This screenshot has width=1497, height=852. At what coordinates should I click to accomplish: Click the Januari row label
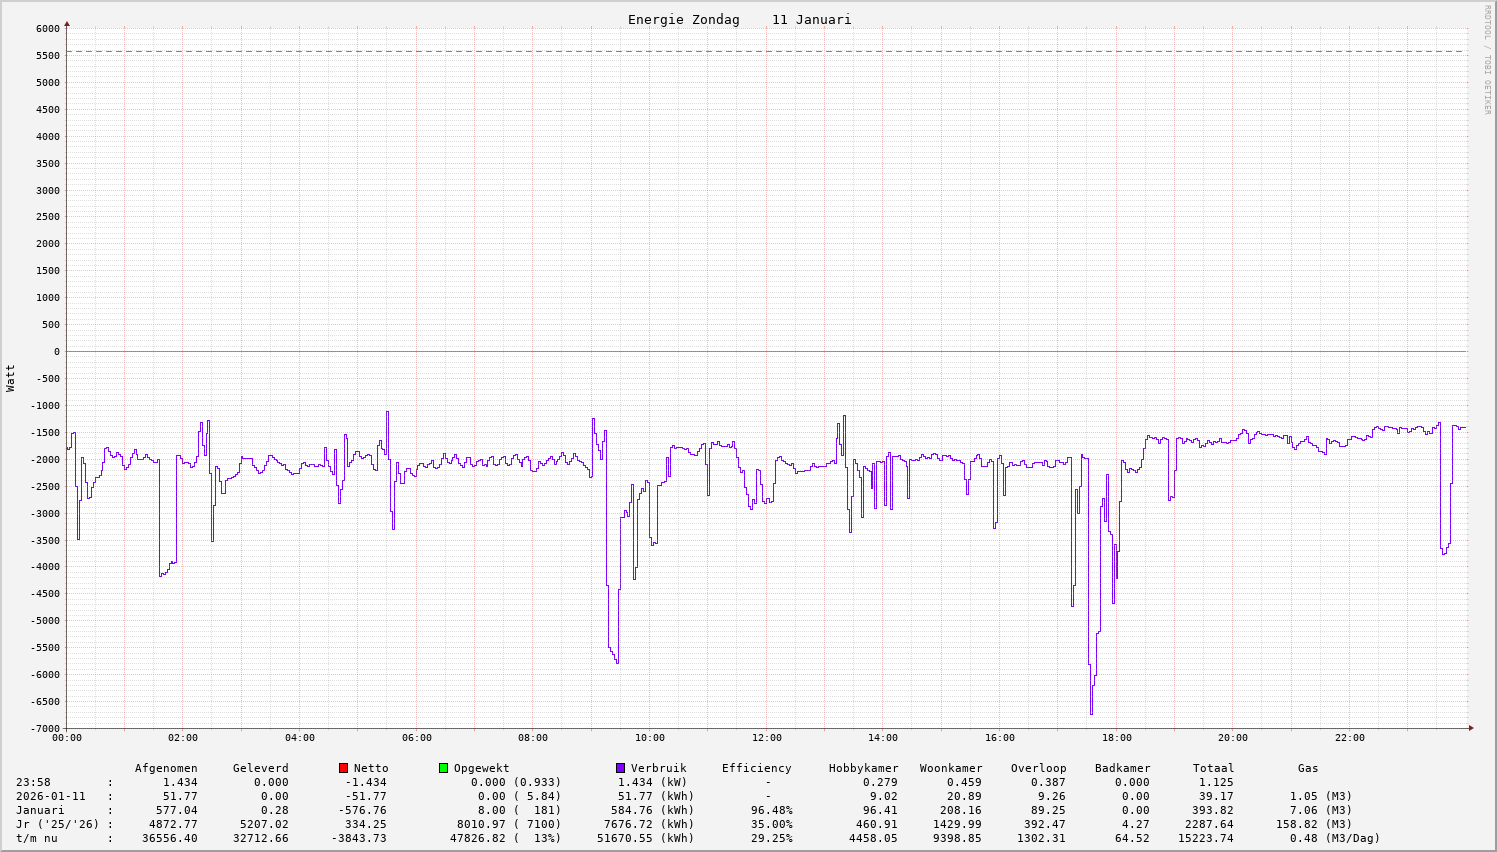(40, 811)
